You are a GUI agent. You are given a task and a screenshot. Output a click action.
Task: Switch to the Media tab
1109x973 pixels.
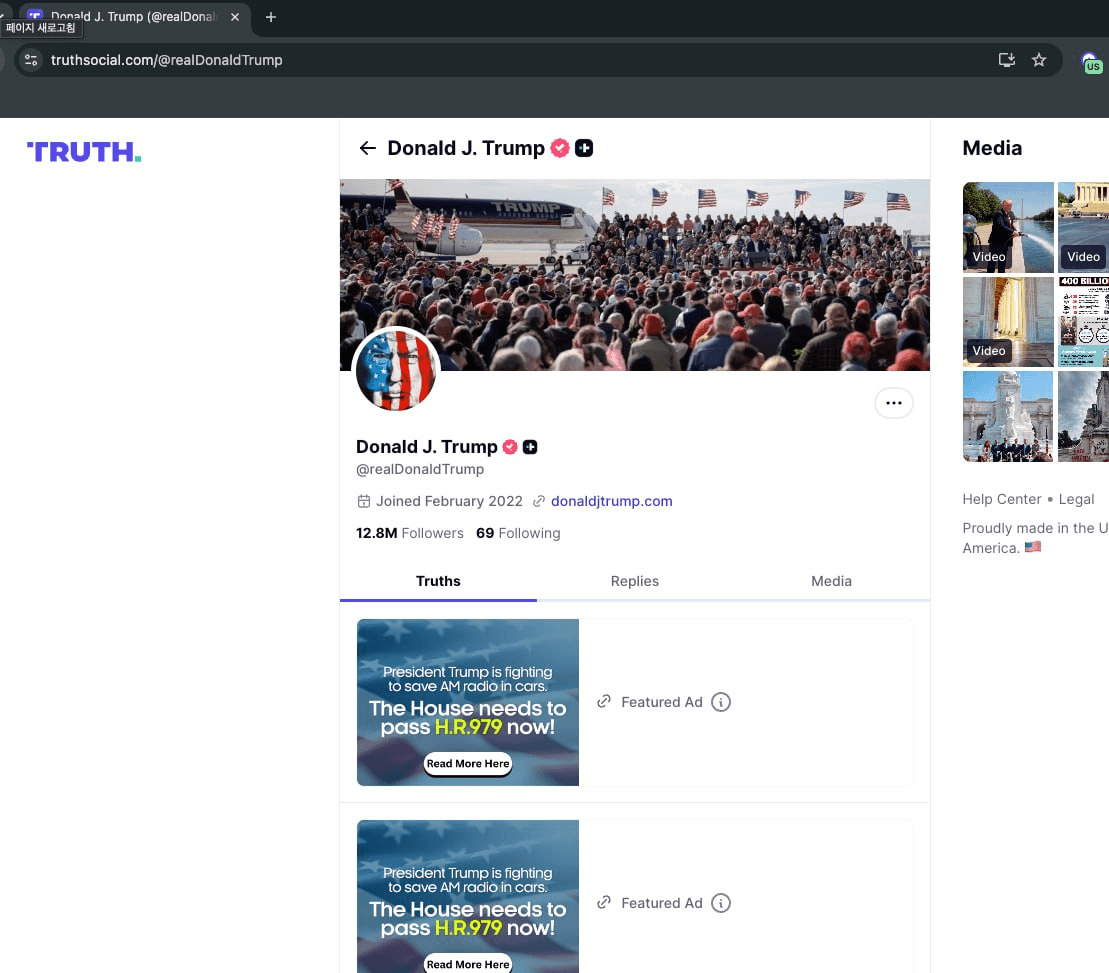click(x=831, y=581)
